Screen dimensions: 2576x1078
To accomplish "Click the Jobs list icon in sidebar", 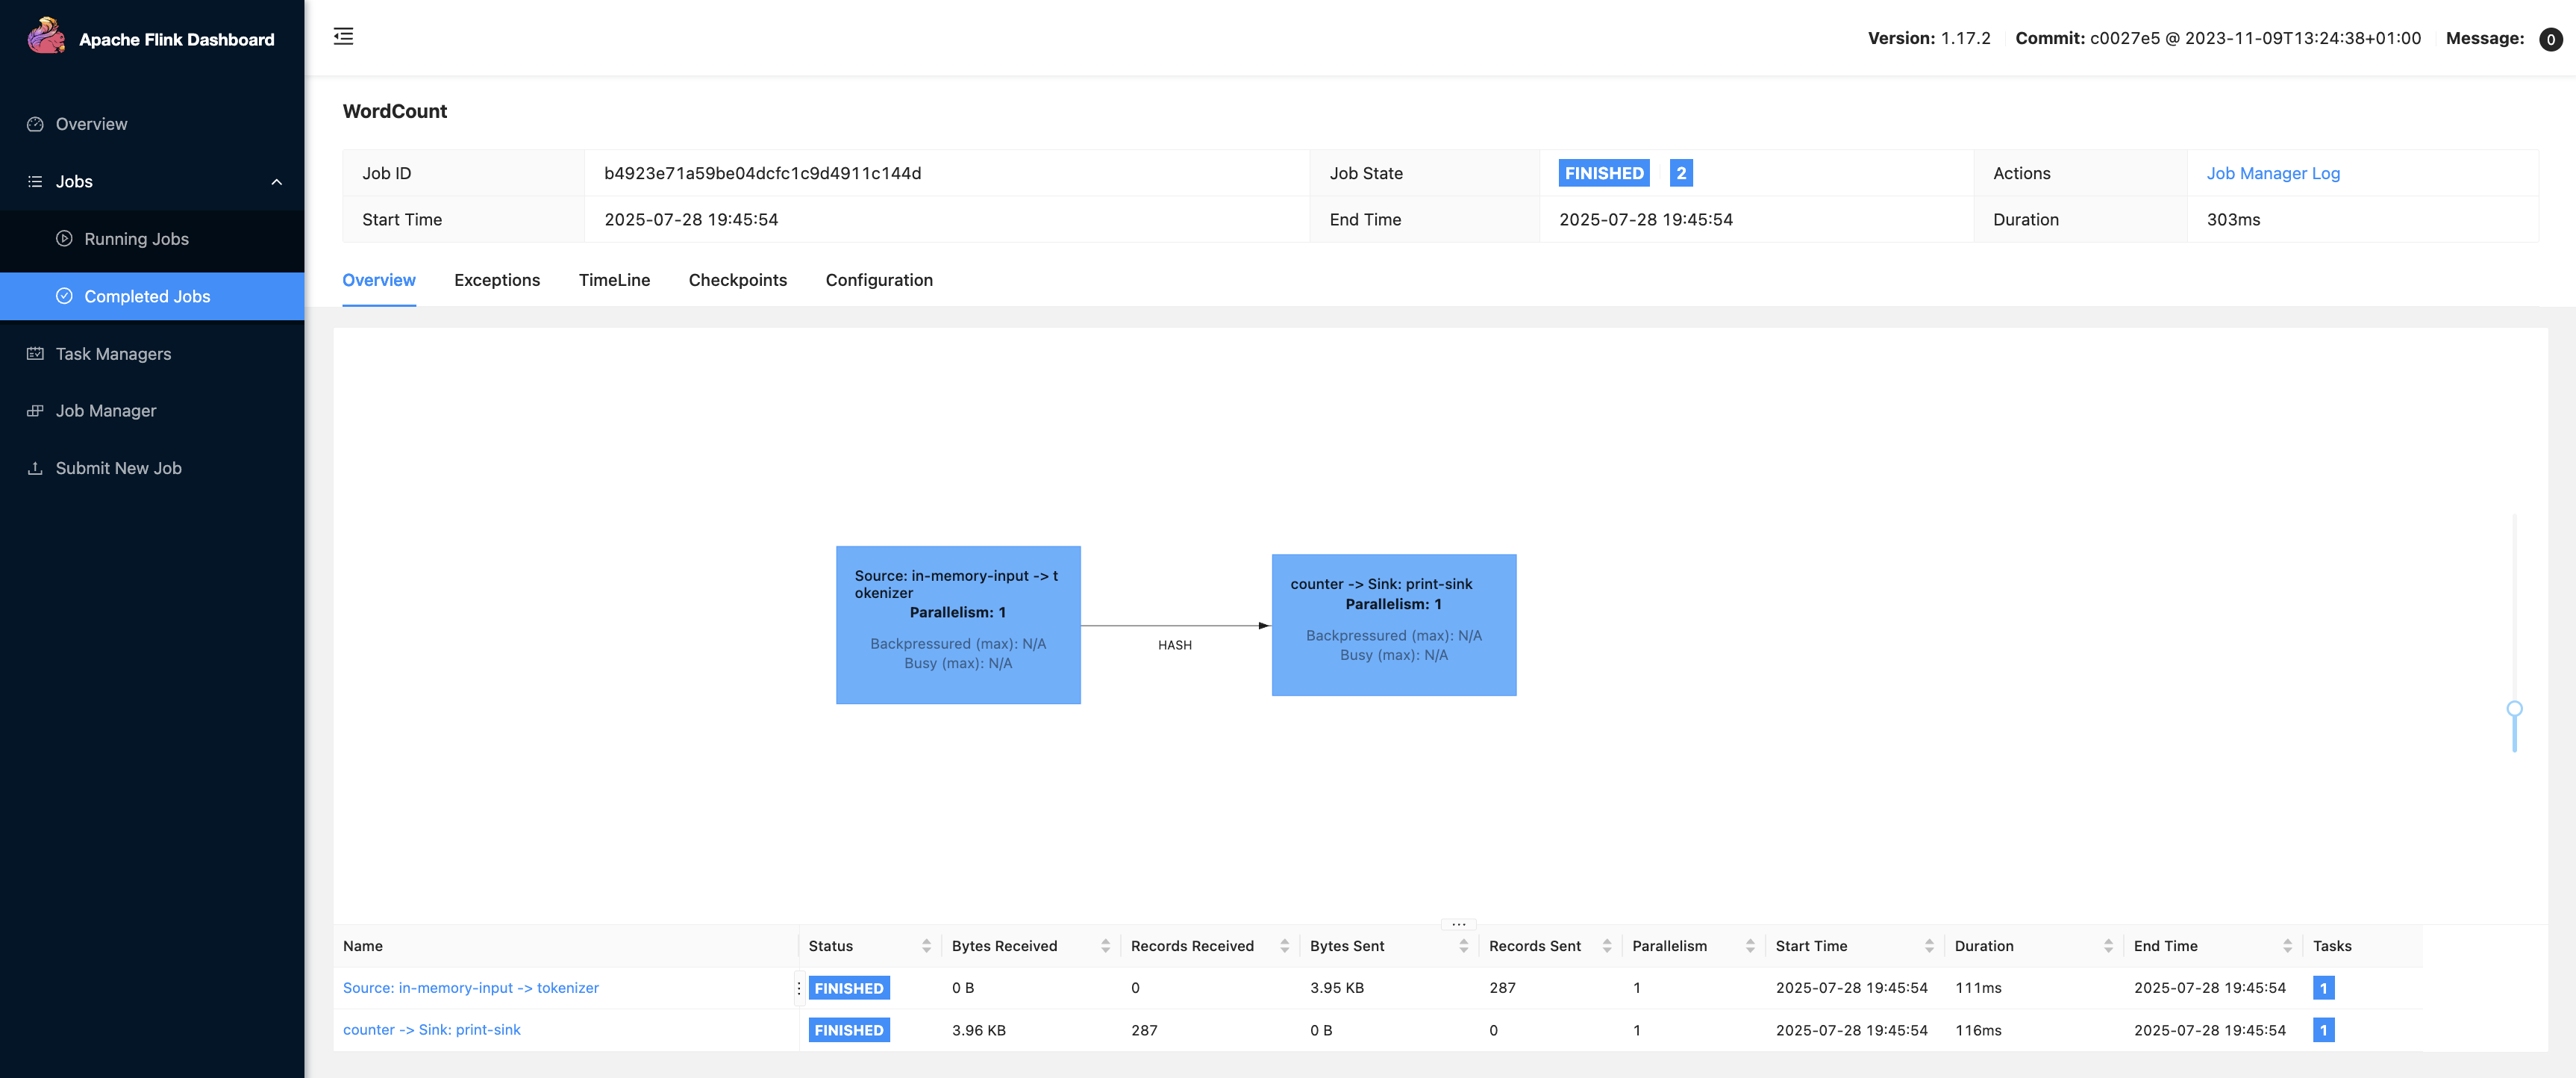I will 35,181.
